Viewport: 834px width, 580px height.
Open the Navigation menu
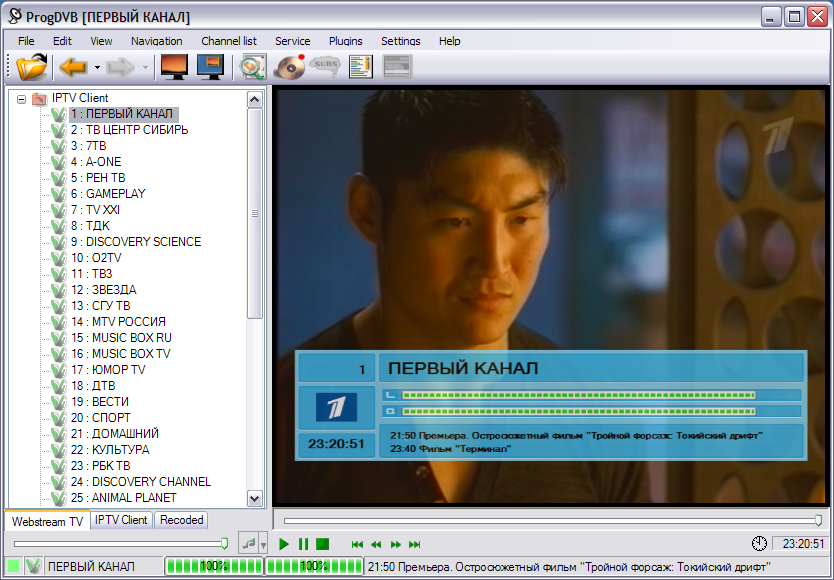pos(156,41)
